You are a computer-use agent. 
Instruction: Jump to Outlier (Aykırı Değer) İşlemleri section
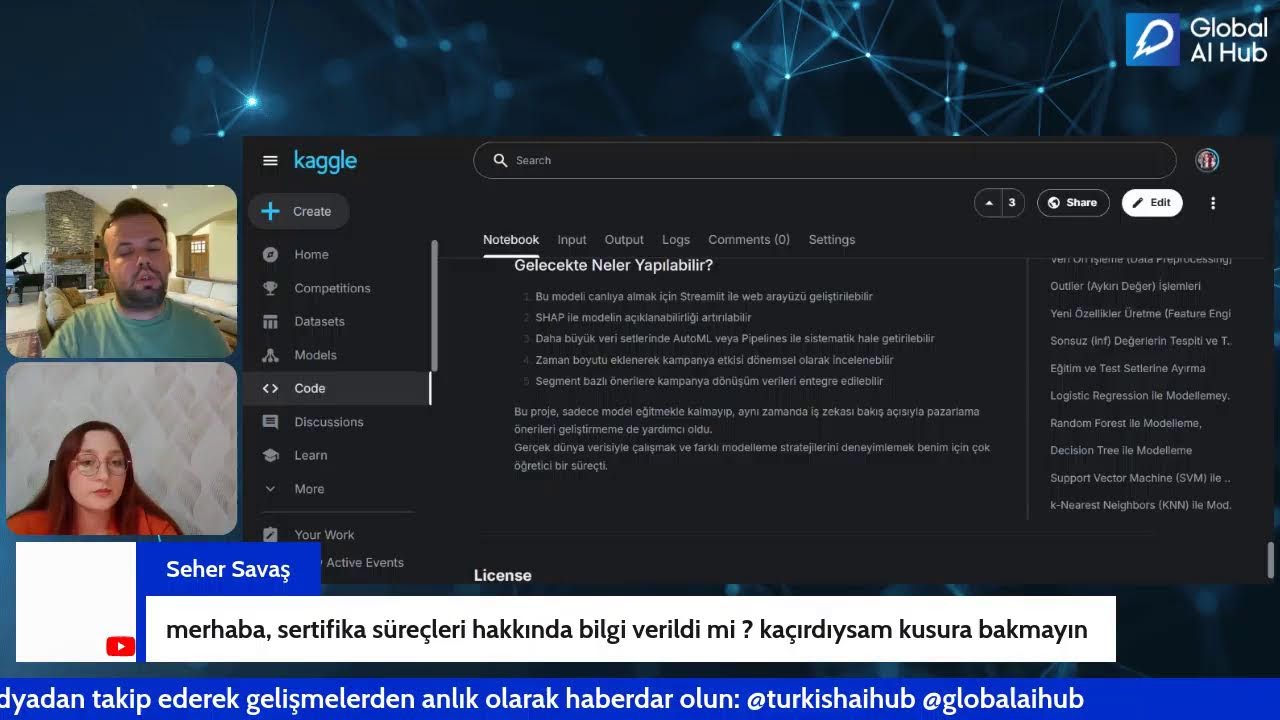[x=1125, y=286]
